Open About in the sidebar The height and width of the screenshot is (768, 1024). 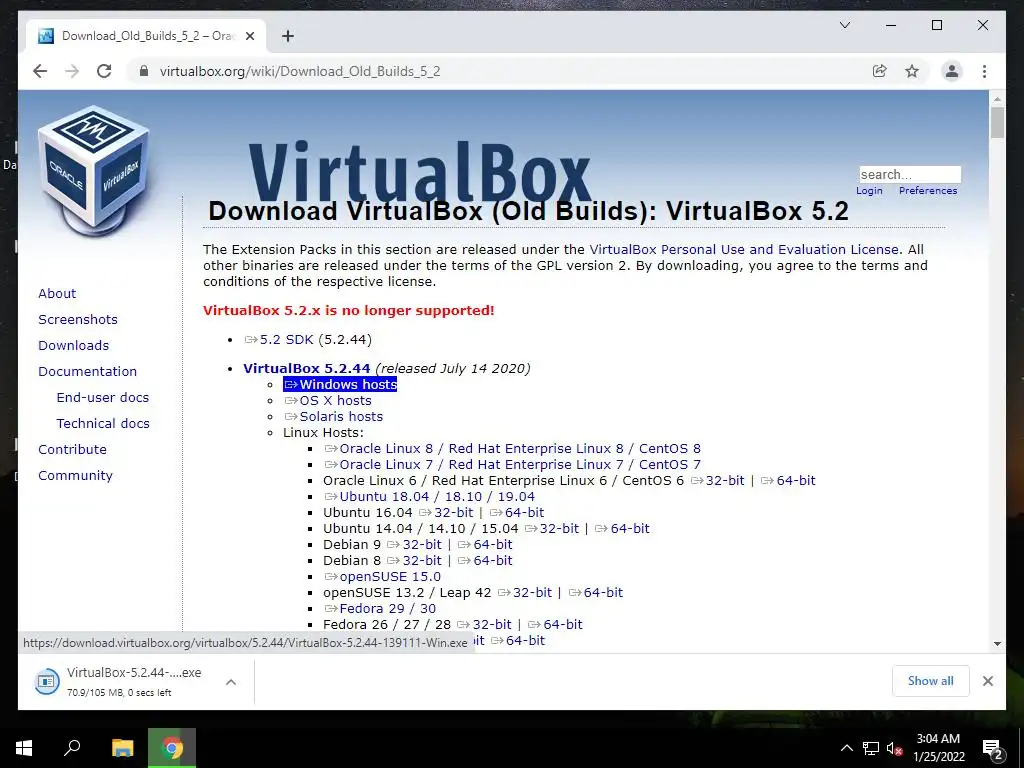pyautogui.click(x=57, y=293)
